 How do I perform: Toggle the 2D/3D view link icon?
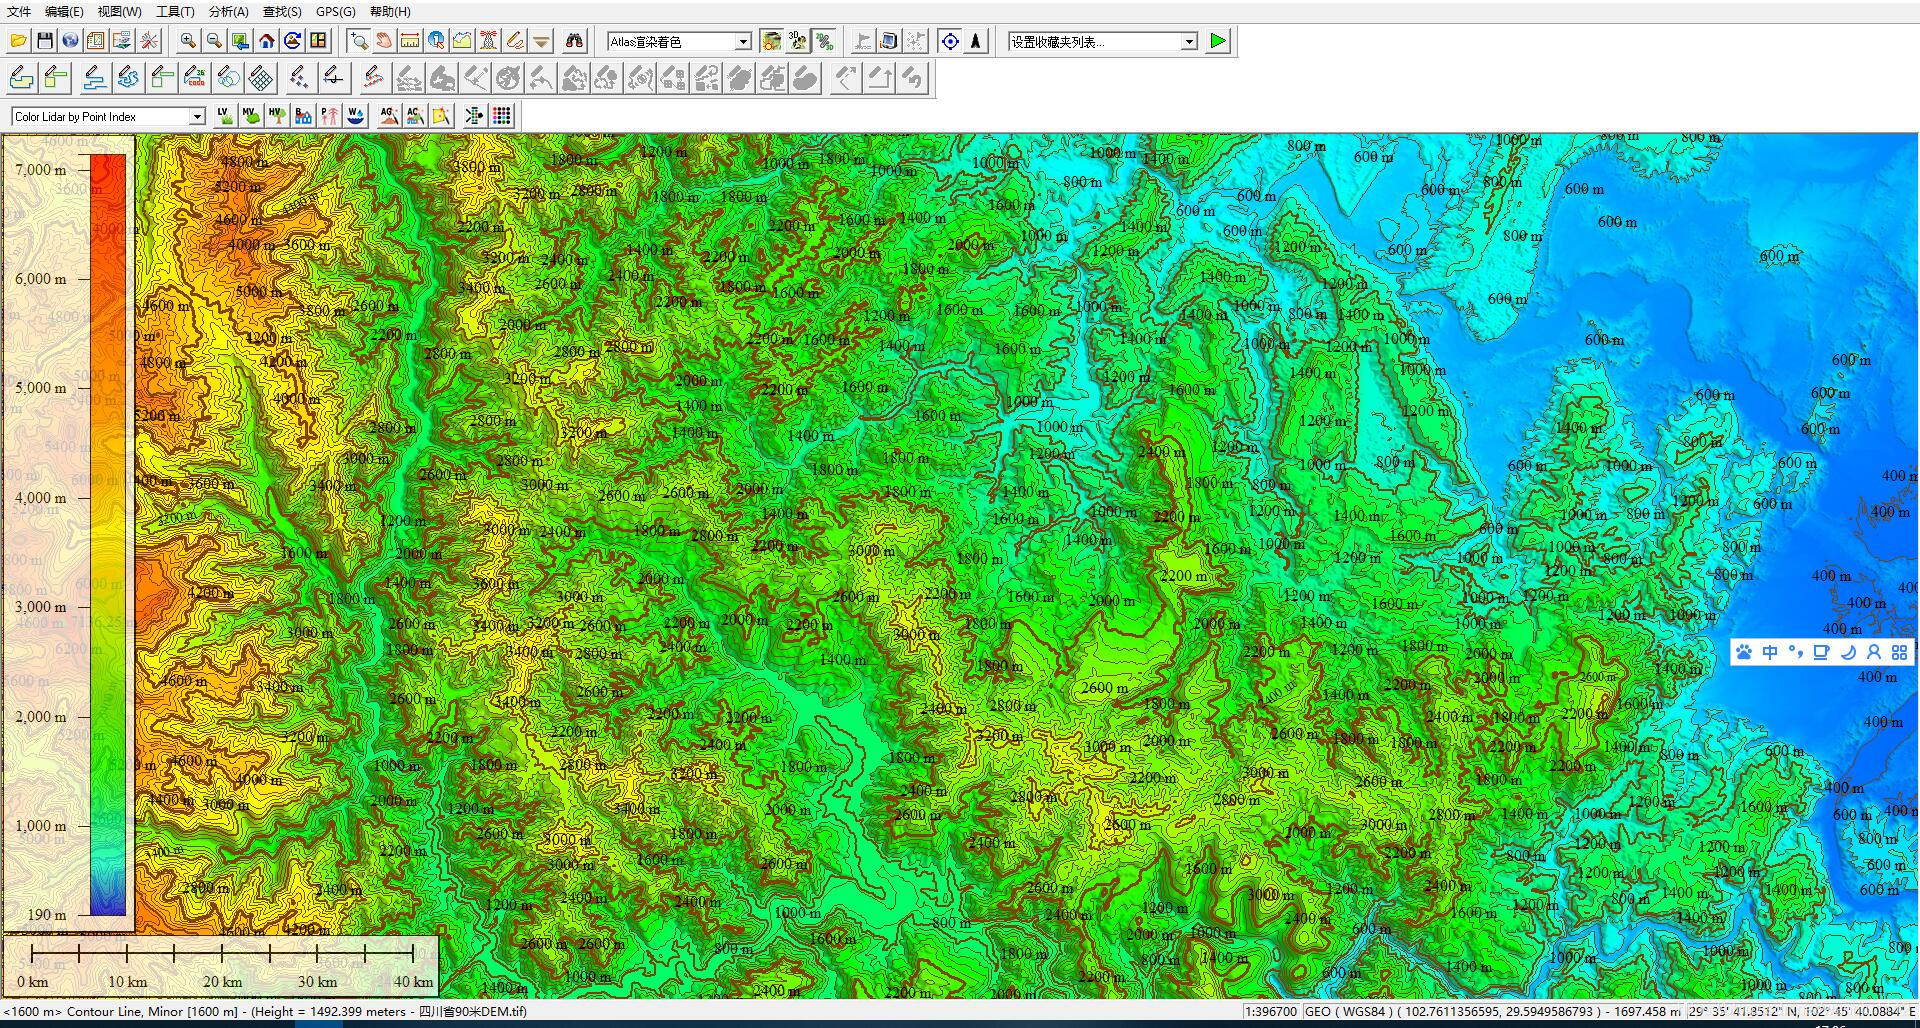pyautogui.click(x=824, y=41)
